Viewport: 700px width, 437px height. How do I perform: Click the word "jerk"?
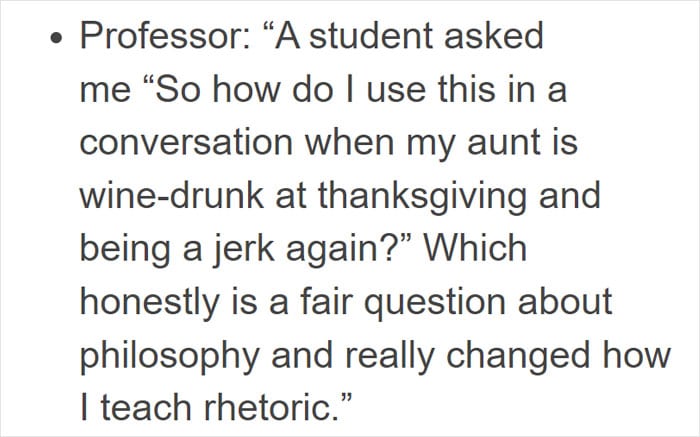click(x=243, y=251)
